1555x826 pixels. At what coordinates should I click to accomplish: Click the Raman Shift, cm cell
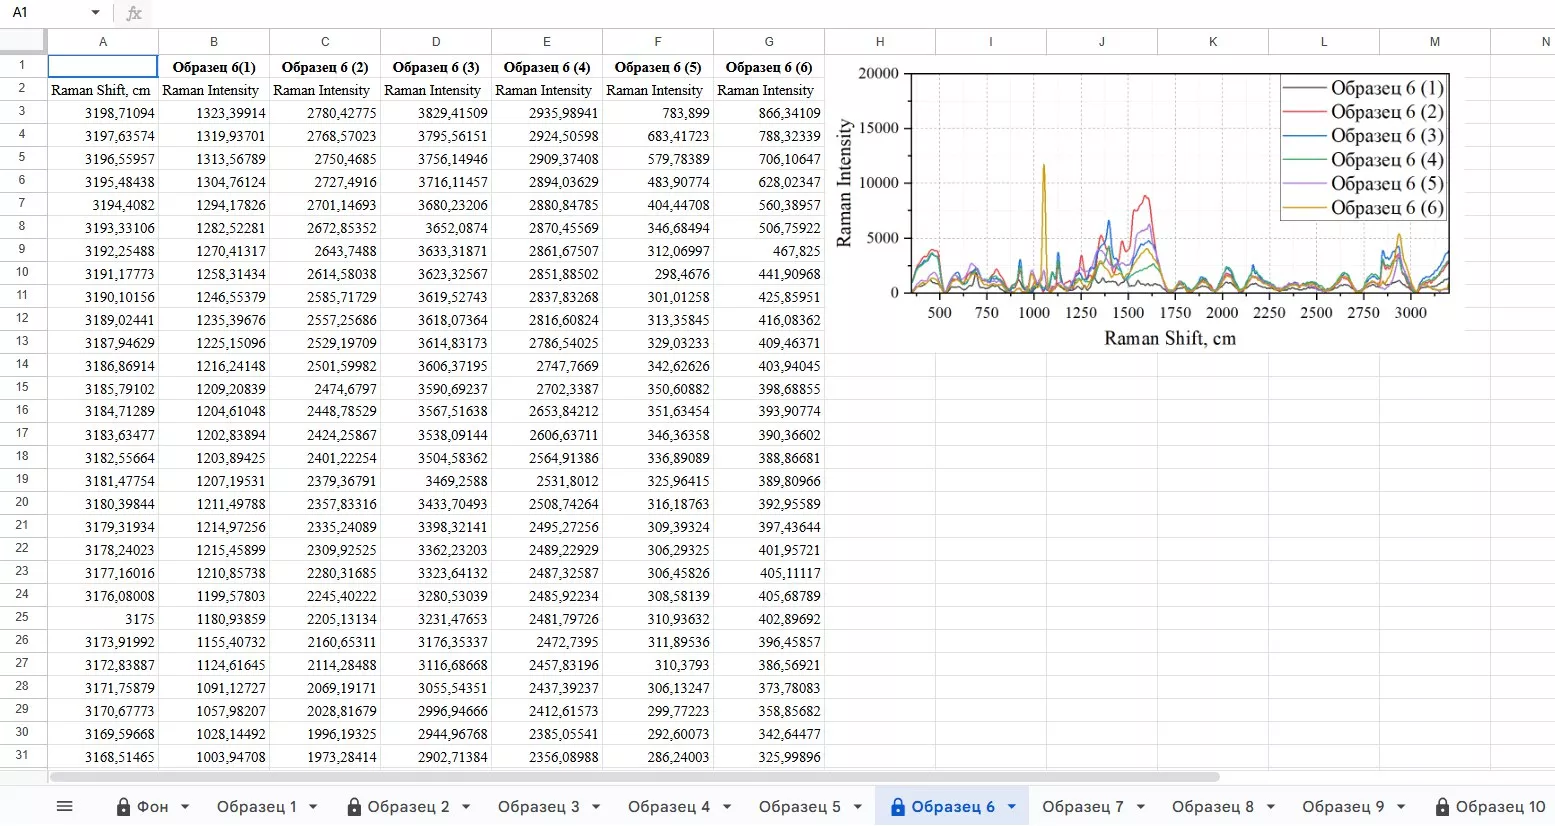click(x=103, y=90)
